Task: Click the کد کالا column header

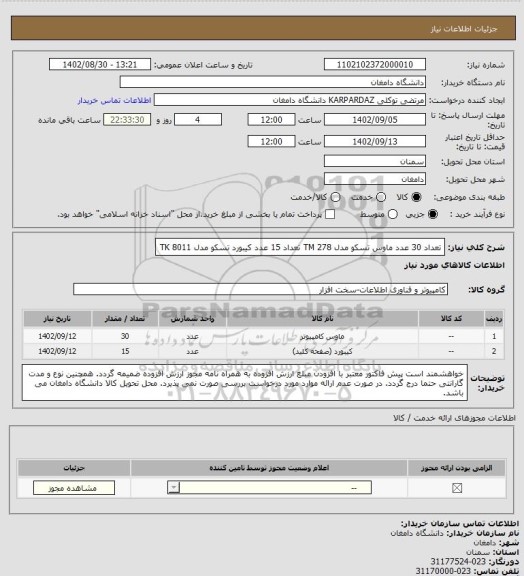Action: tap(451, 318)
